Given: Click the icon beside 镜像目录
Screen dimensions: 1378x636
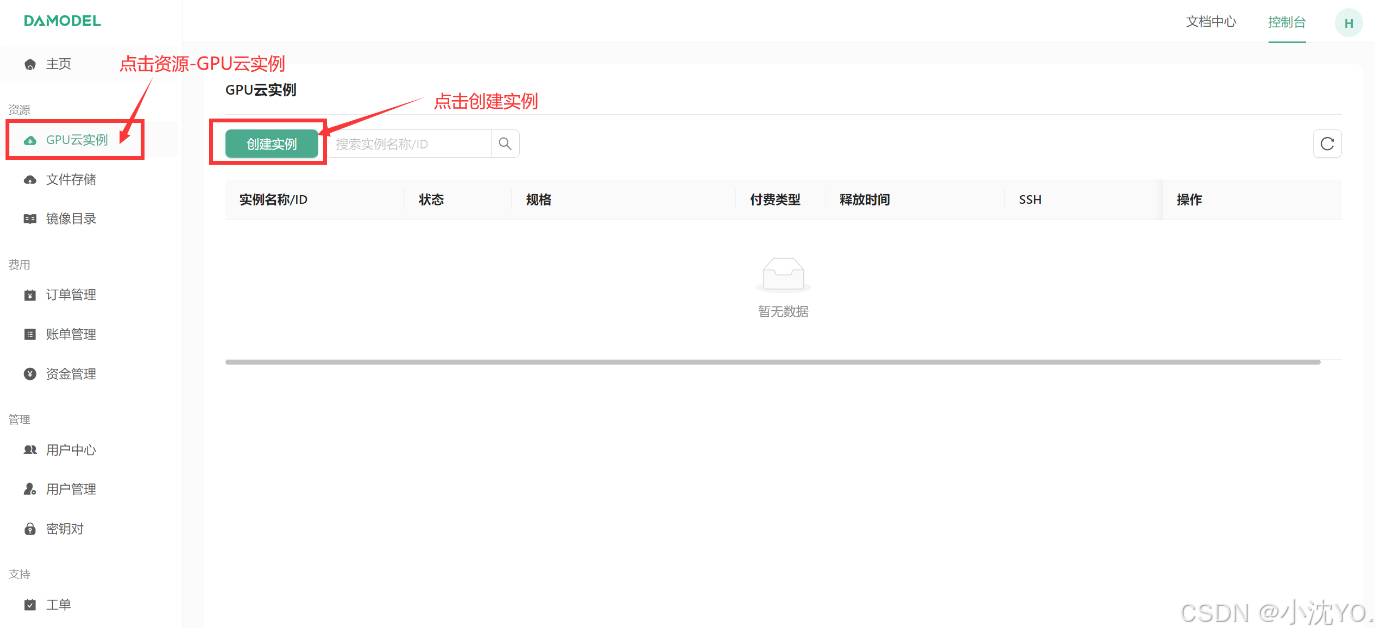Looking at the screenshot, I should pos(30,219).
